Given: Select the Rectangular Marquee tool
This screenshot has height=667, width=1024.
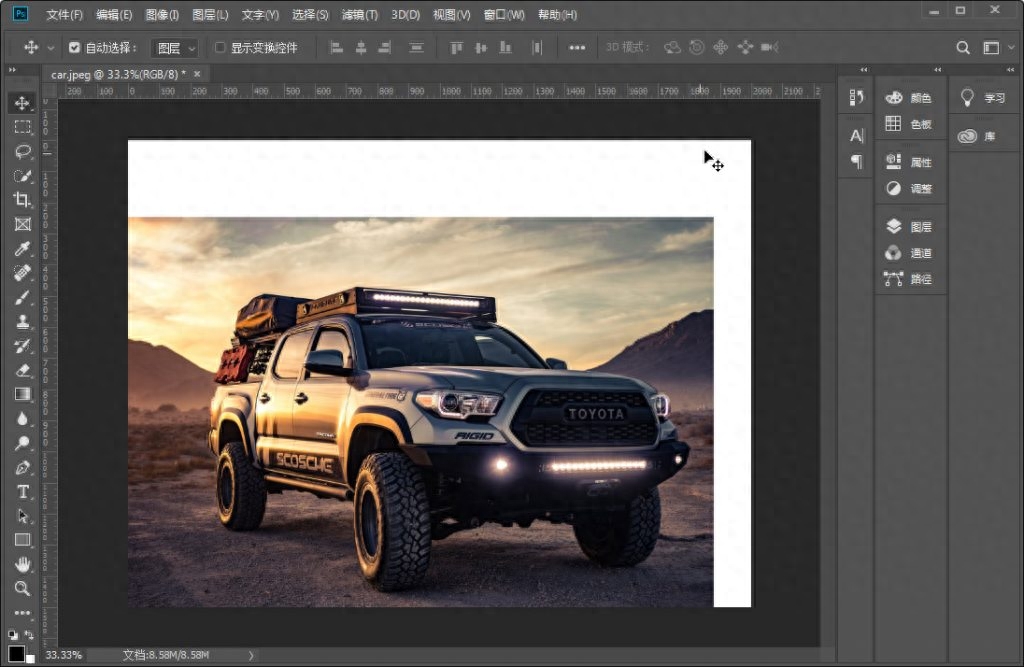Looking at the screenshot, I should coord(22,127).
